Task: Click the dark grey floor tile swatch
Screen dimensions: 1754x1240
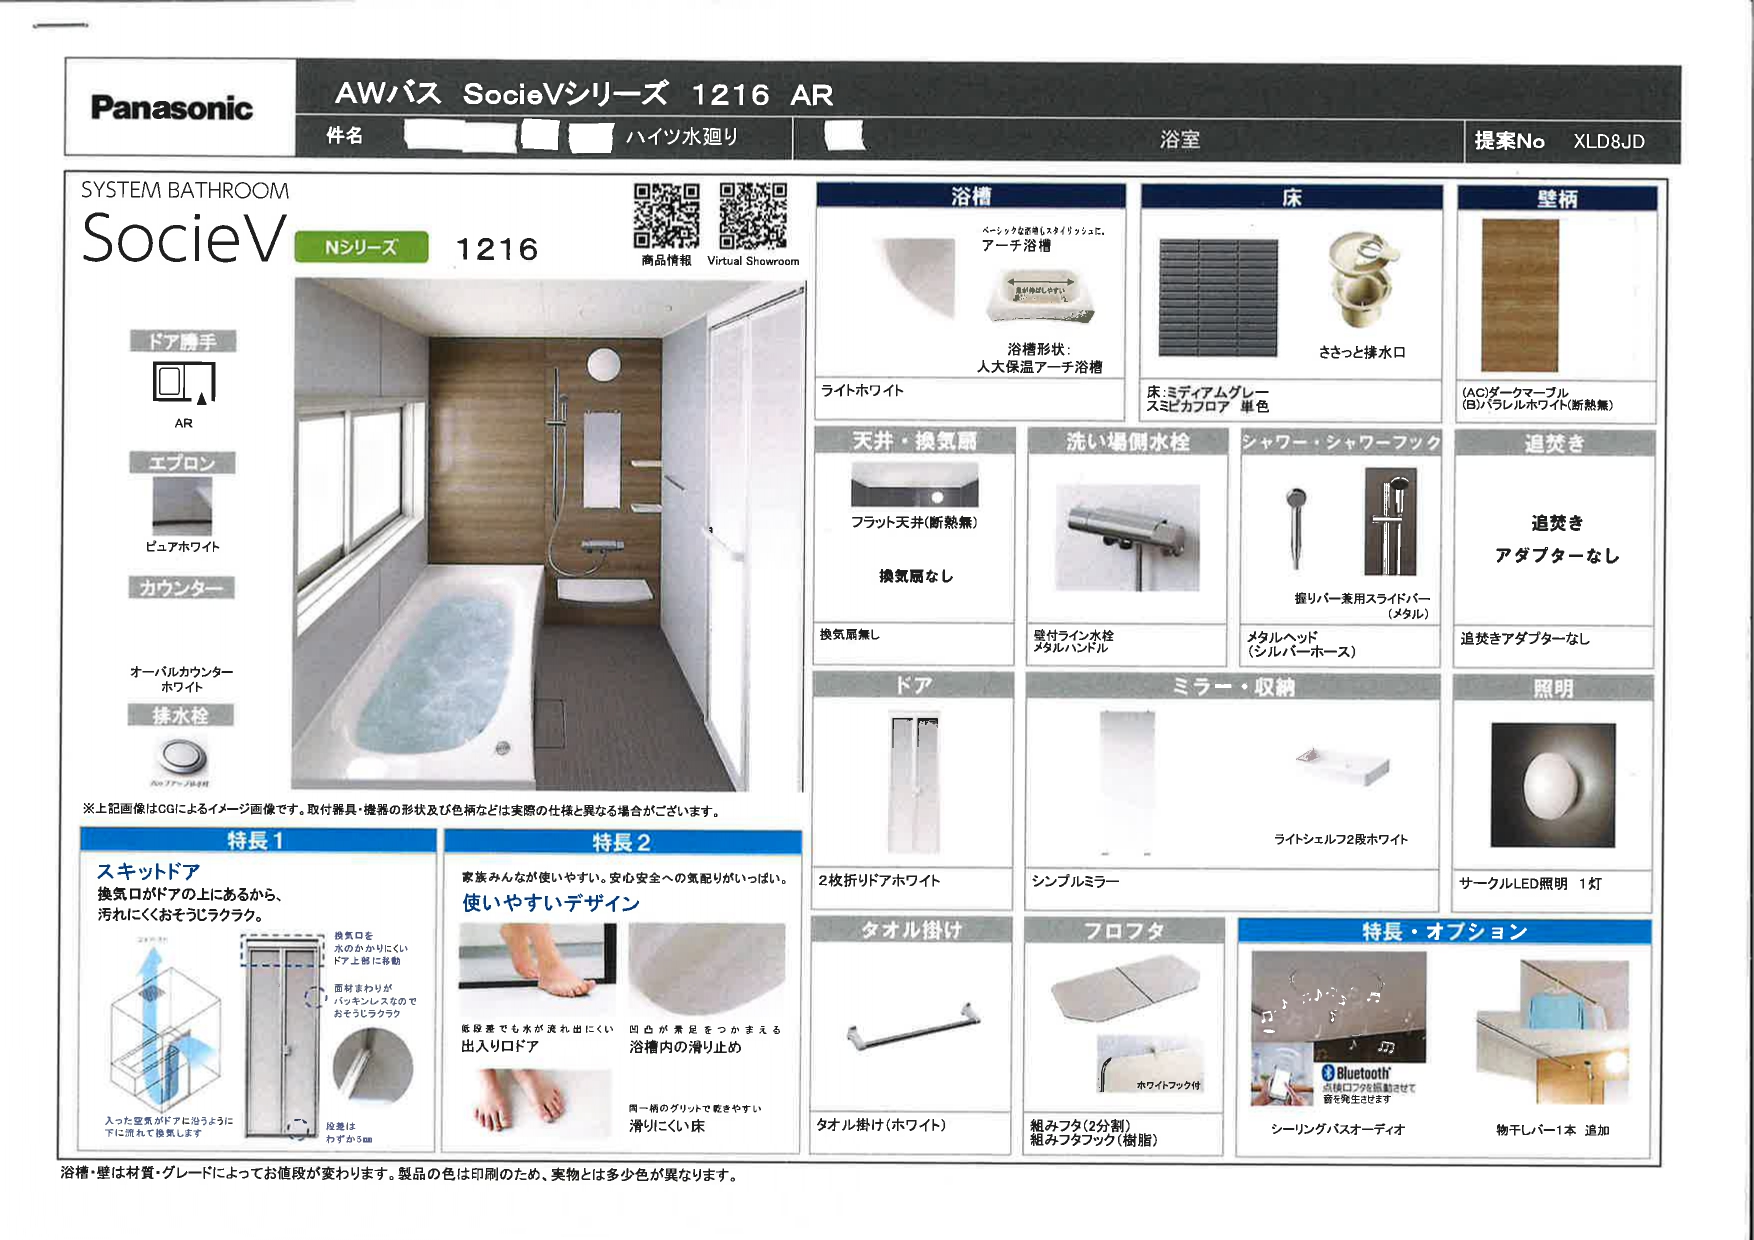Action: pos(1218,297)
